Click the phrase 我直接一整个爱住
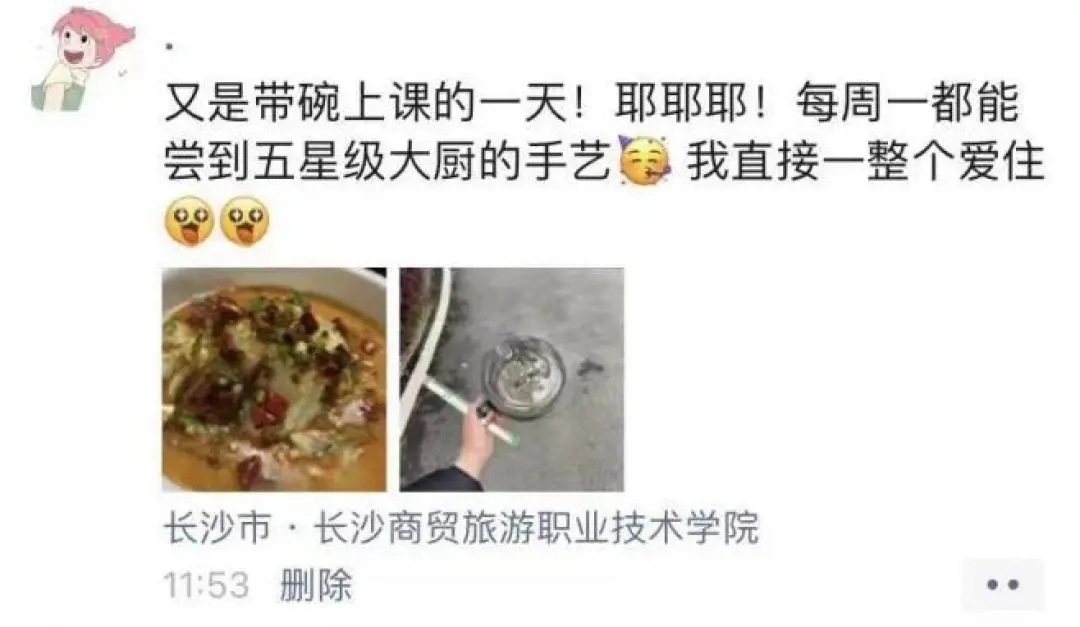1080x627 pixels. coord(866,161)
